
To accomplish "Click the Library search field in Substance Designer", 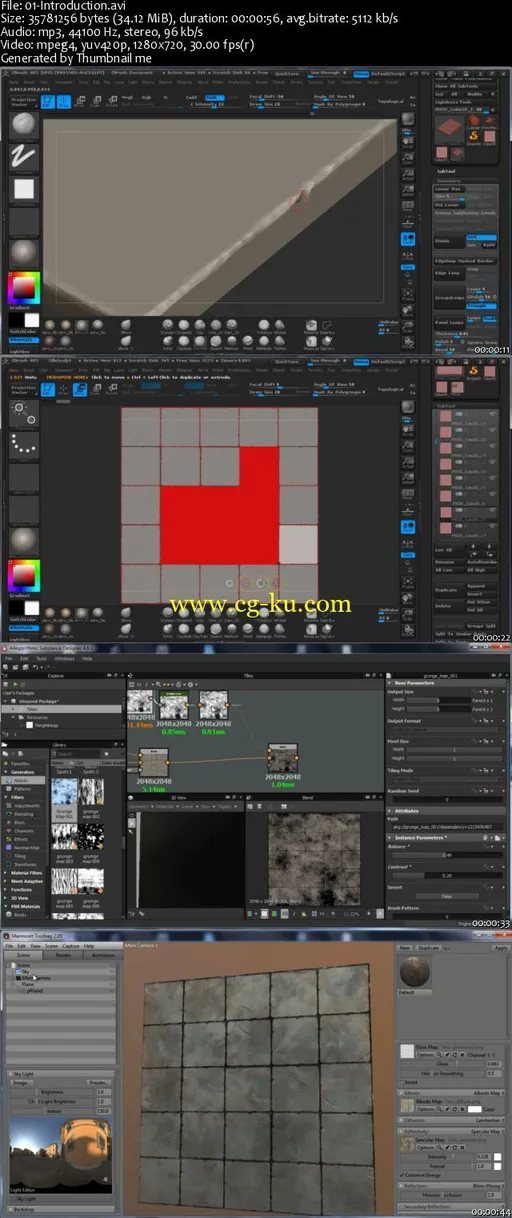I will coord(78,754).
